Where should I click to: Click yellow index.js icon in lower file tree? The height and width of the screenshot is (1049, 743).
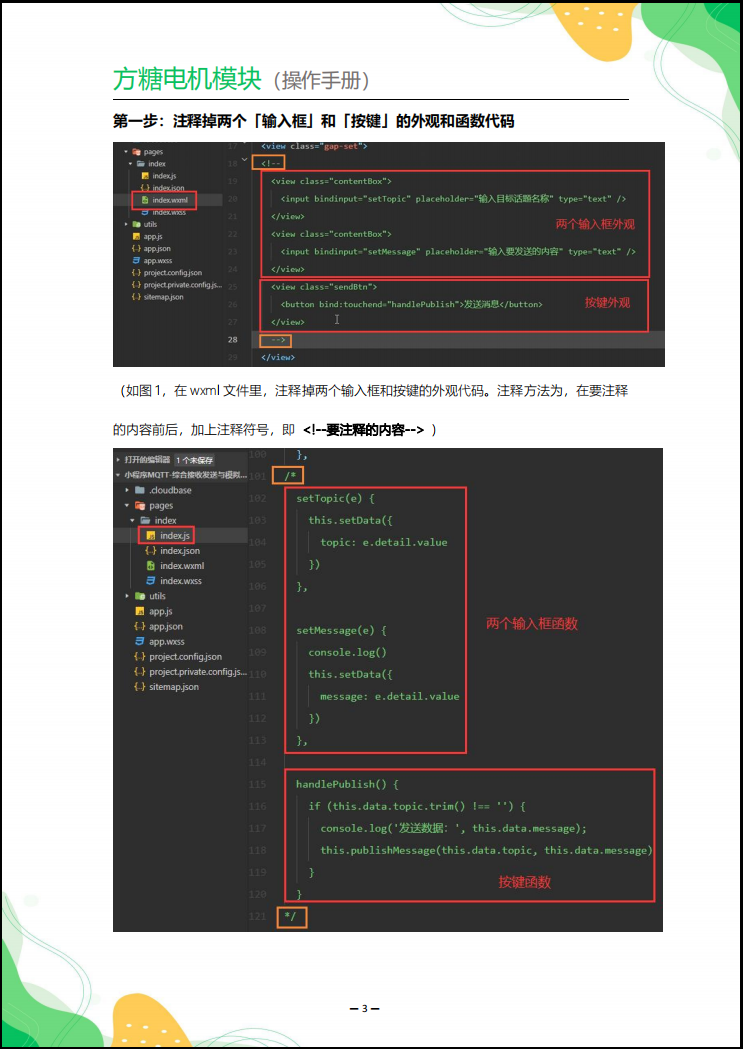click(x=151, y=535)
